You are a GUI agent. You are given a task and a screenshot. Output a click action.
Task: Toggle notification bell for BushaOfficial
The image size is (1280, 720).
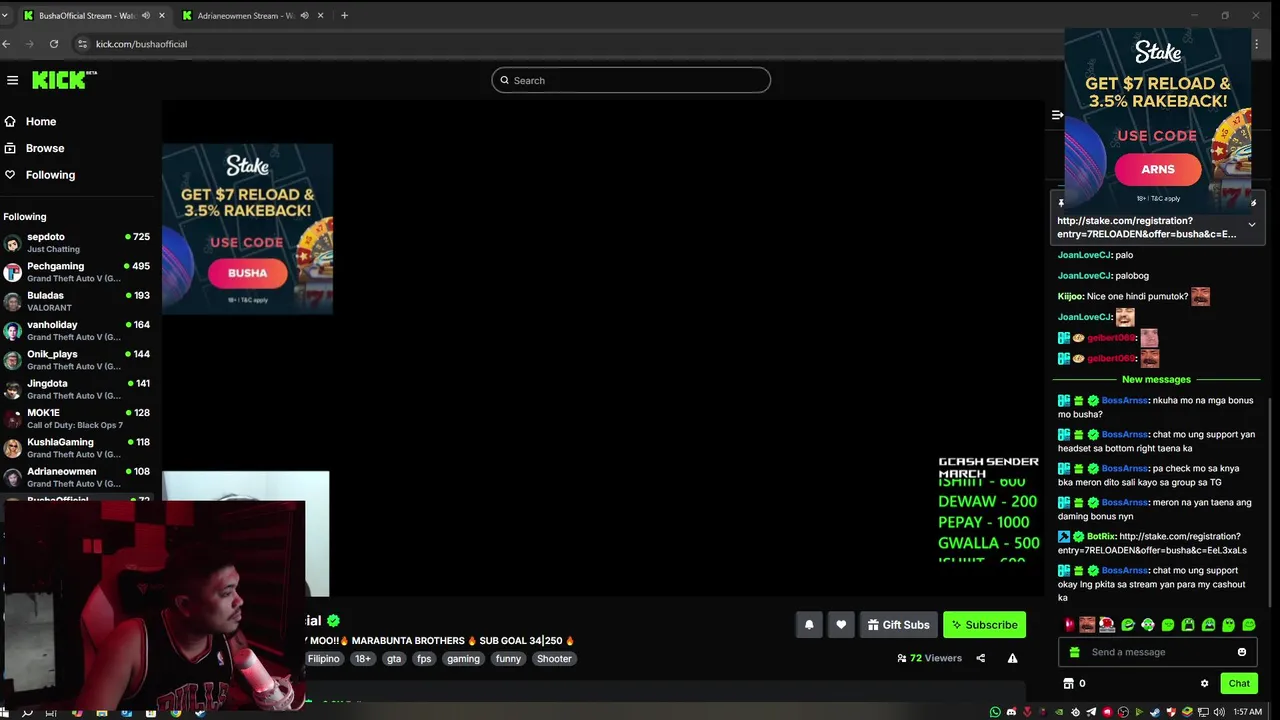pyautogui.click(x=809, y=625)
